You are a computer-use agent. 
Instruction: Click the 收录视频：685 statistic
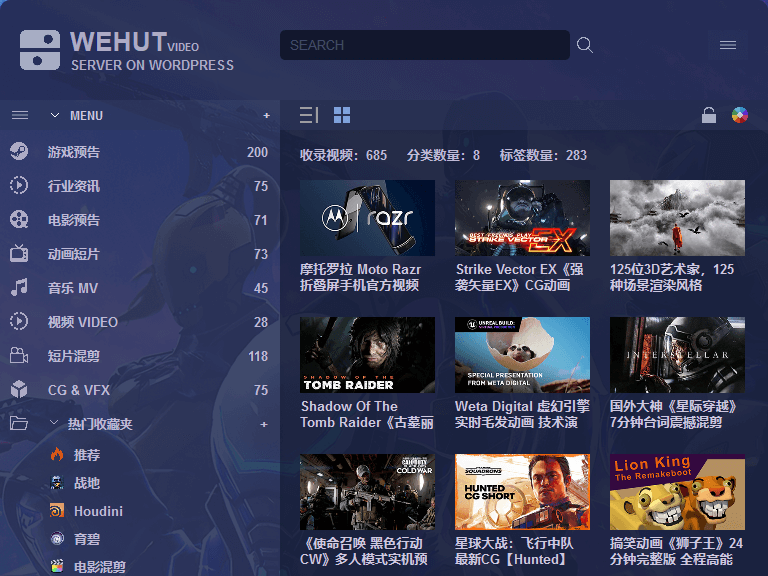(x=343, y=155)
